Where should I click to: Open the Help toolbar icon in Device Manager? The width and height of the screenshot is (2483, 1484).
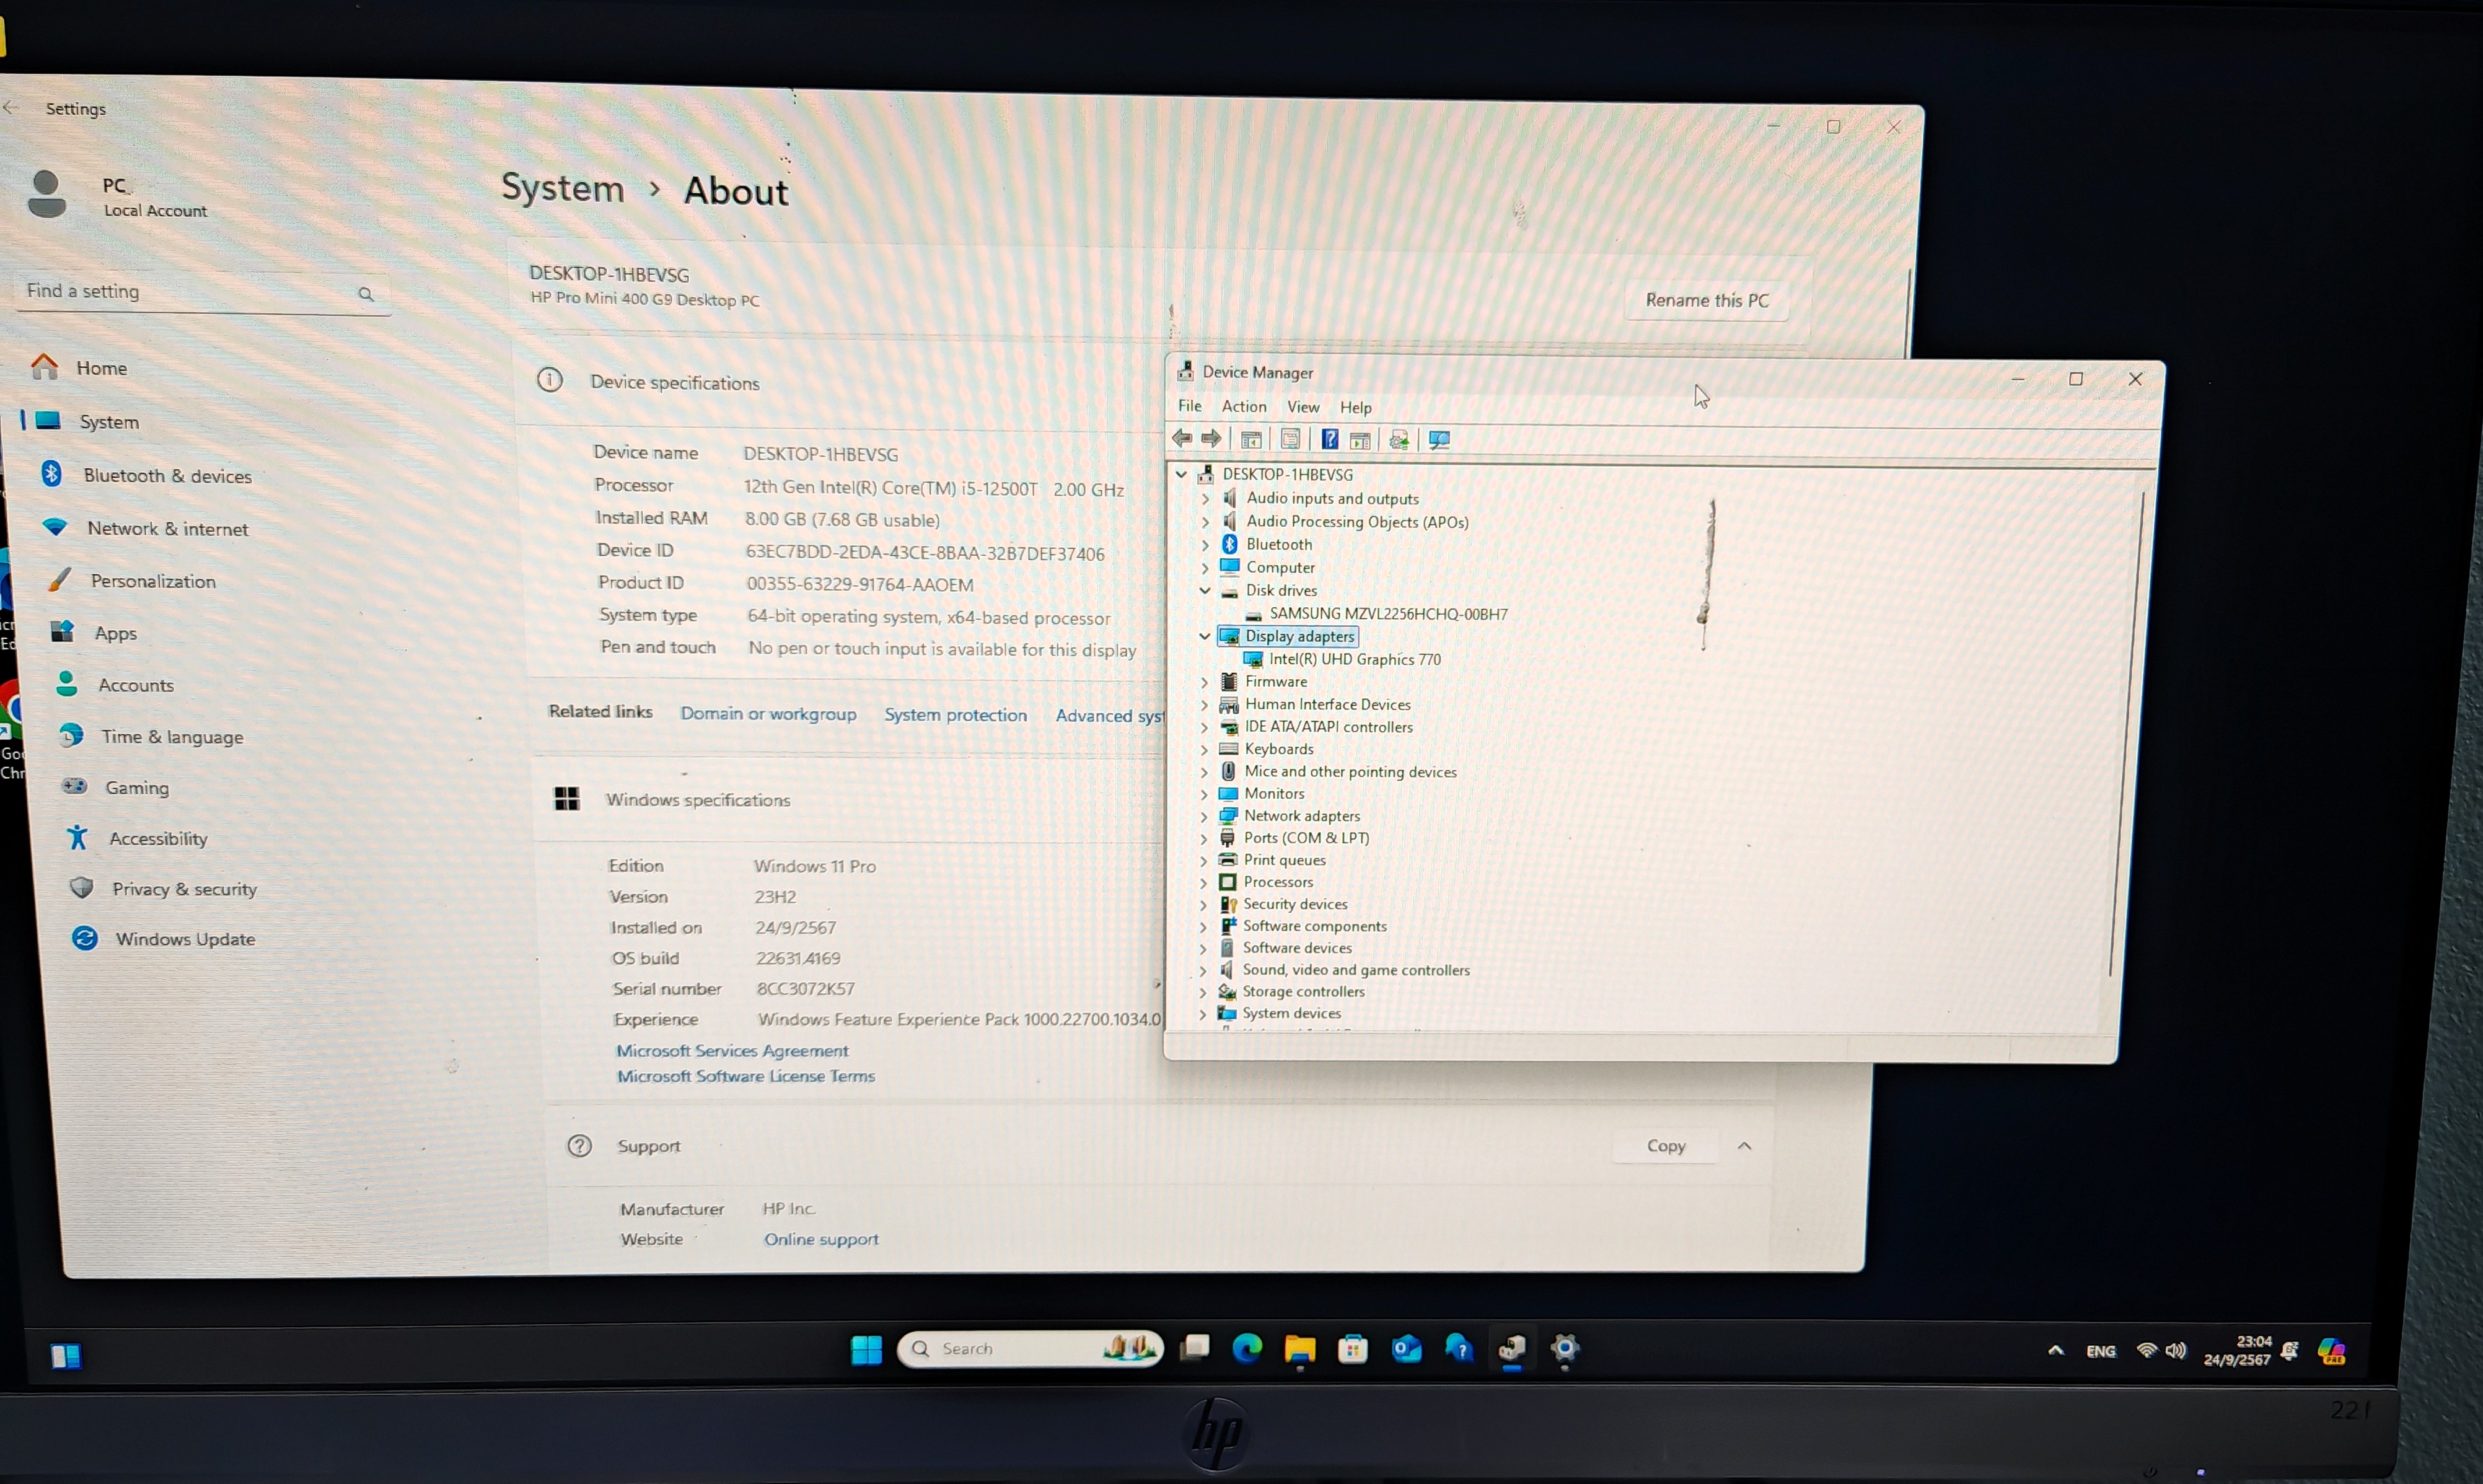click(1330, 439)
